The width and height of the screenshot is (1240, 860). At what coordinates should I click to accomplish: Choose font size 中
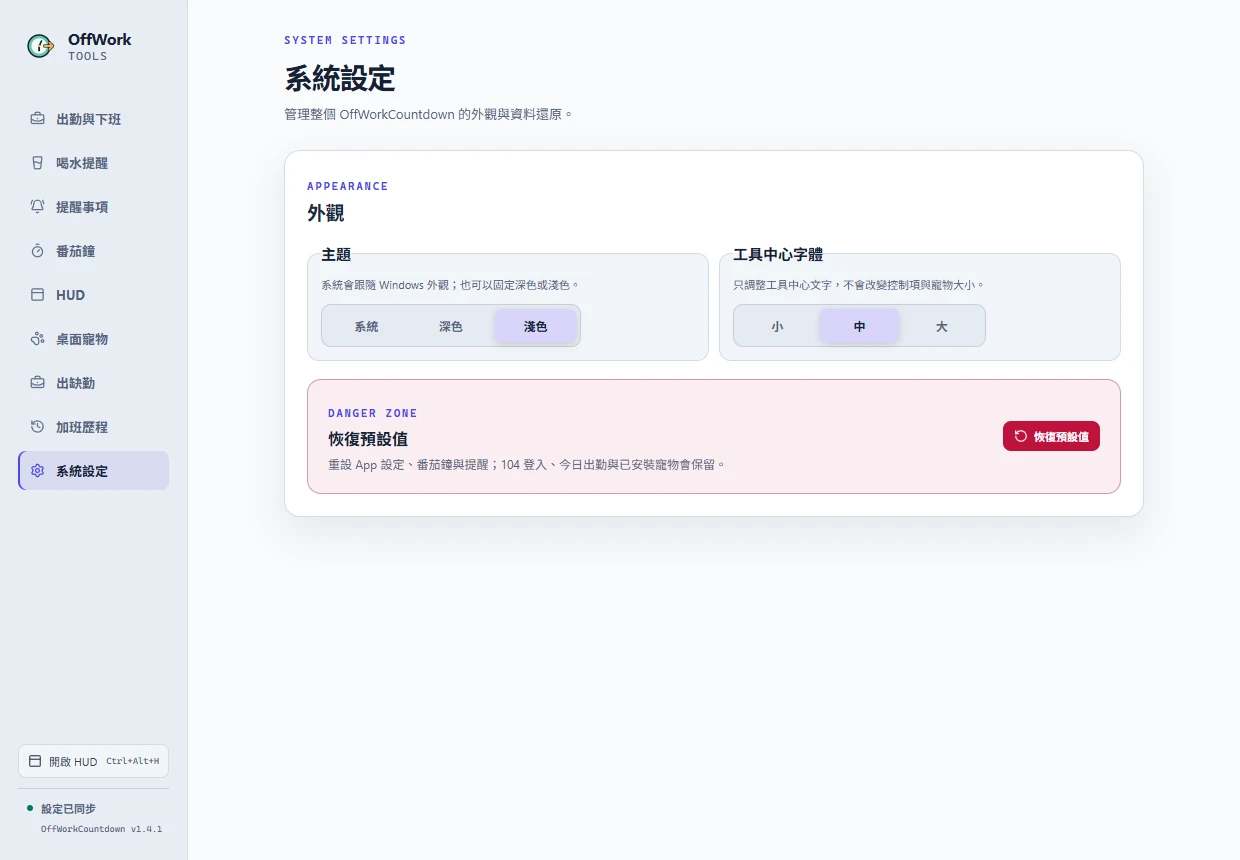pyautogui.click(x=859, y=326)
